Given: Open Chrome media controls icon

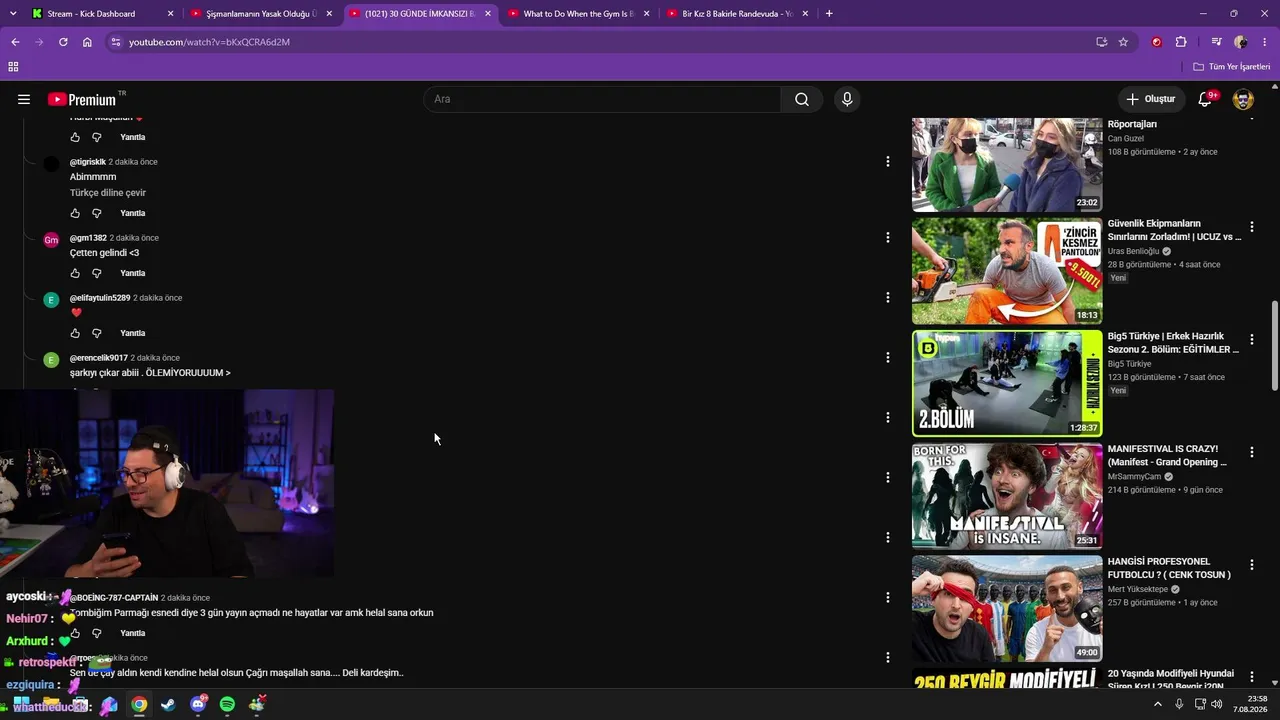Looking at the screenshot, I should click(1216, 42).
